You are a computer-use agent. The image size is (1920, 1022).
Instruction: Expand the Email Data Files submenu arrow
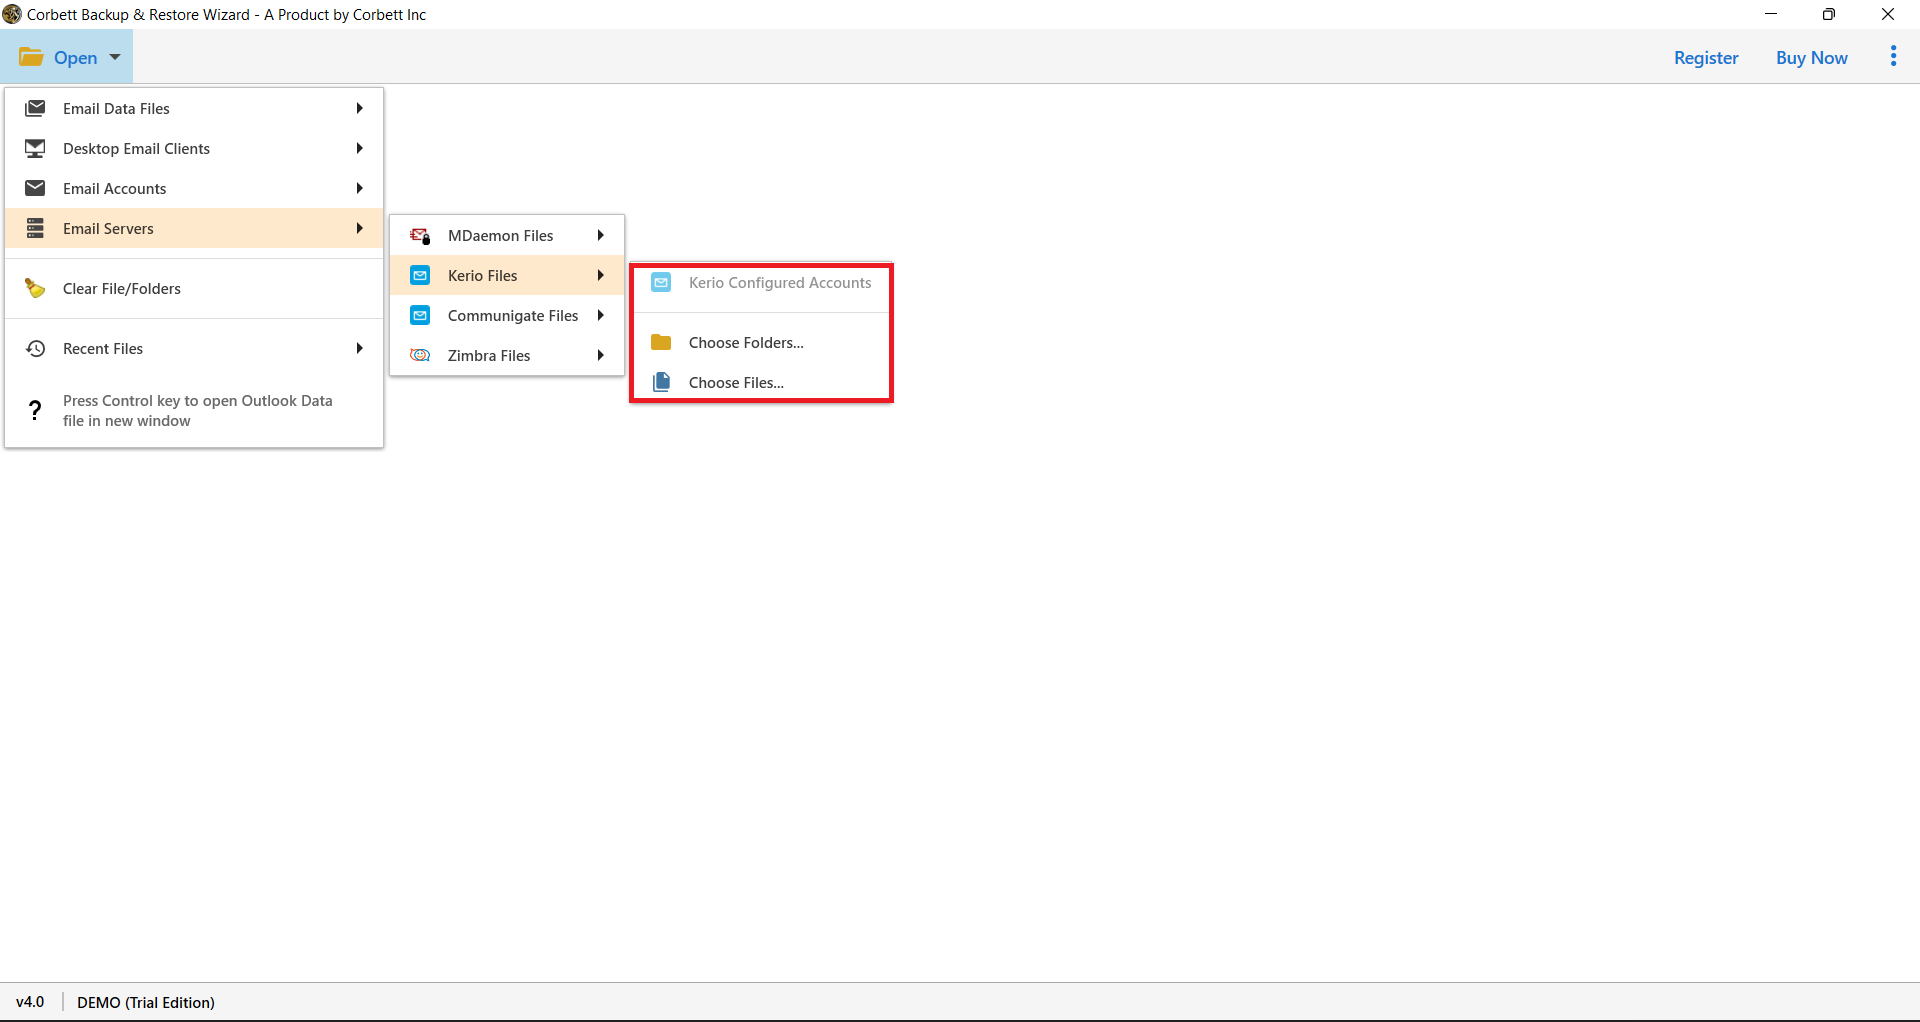click(x=359, y=108)
